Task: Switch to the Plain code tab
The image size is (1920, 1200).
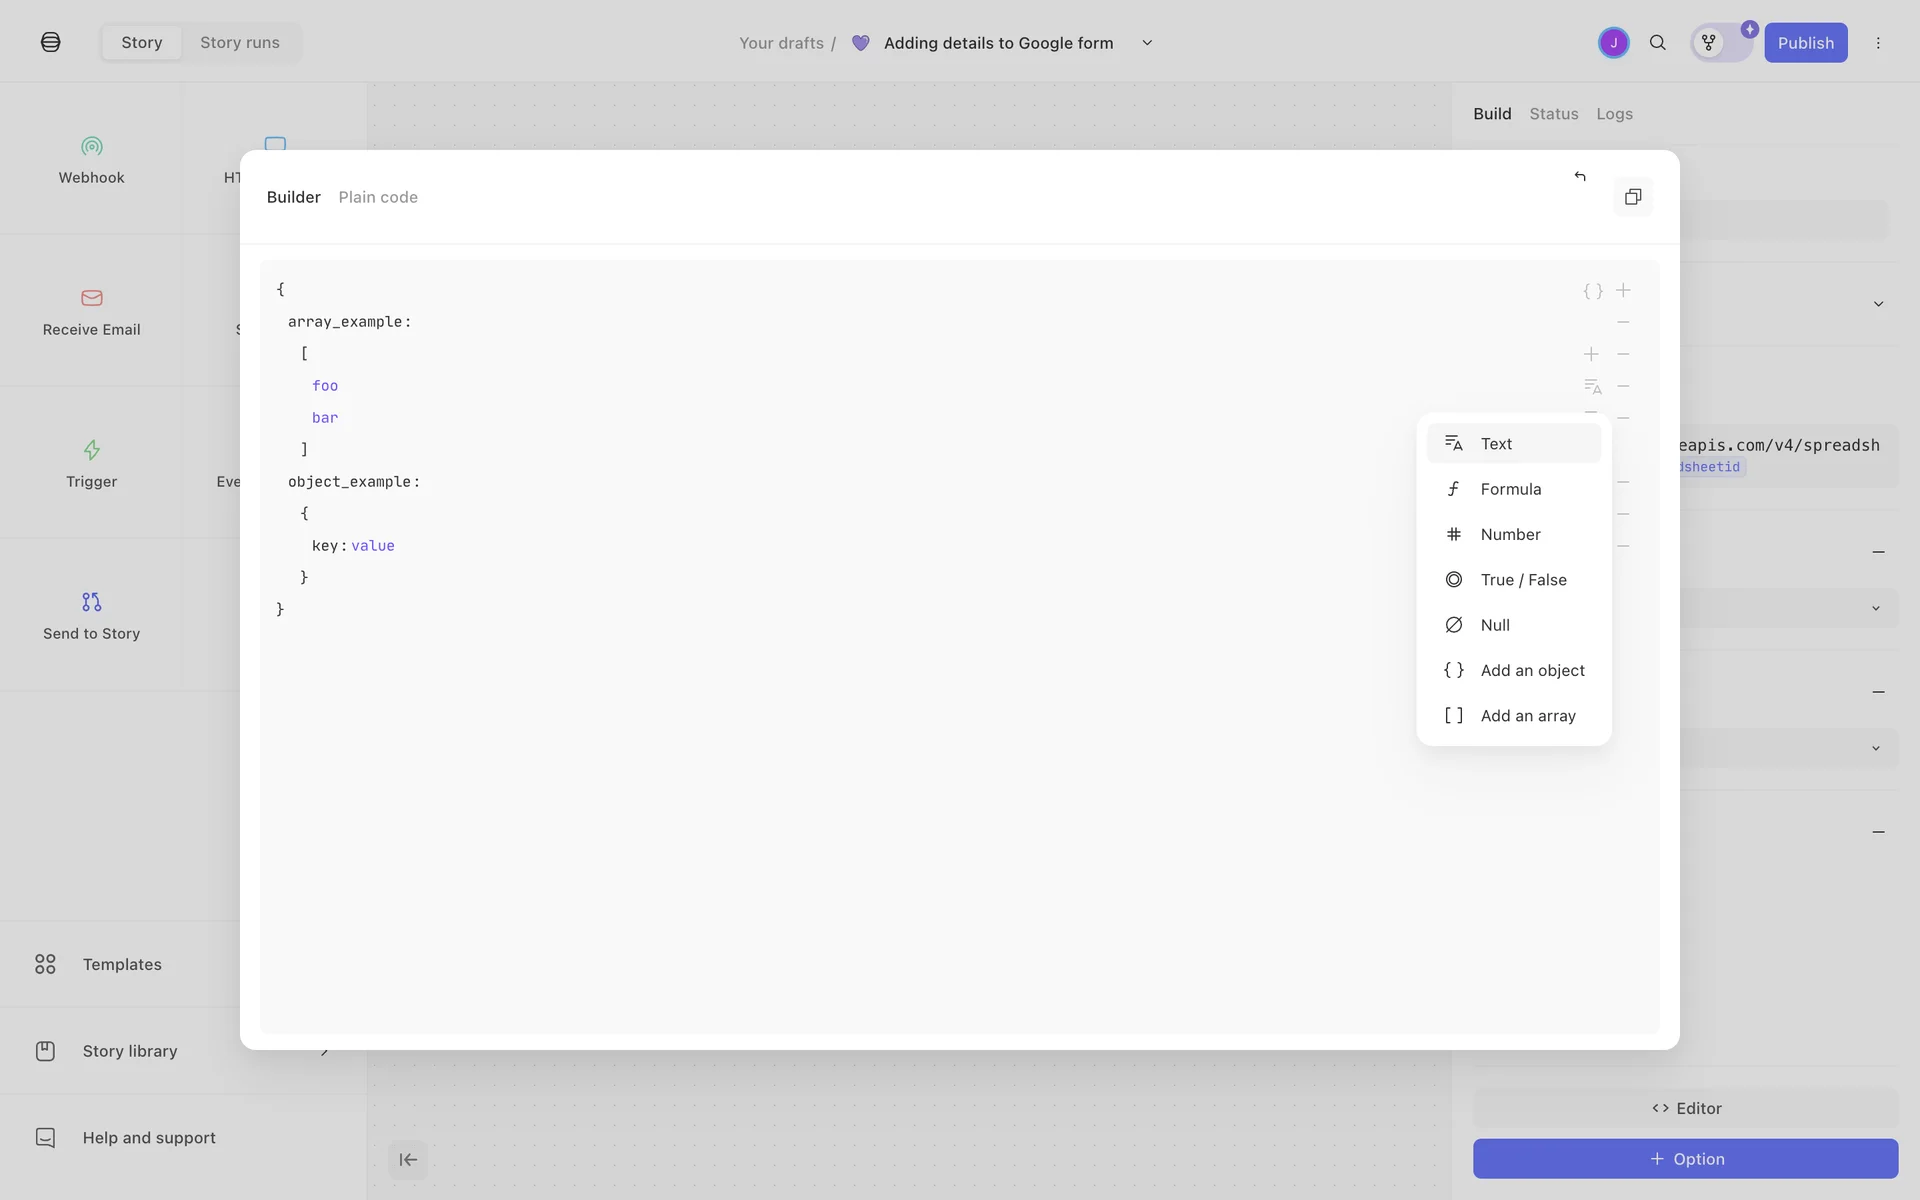Action: tap(378, 197)
